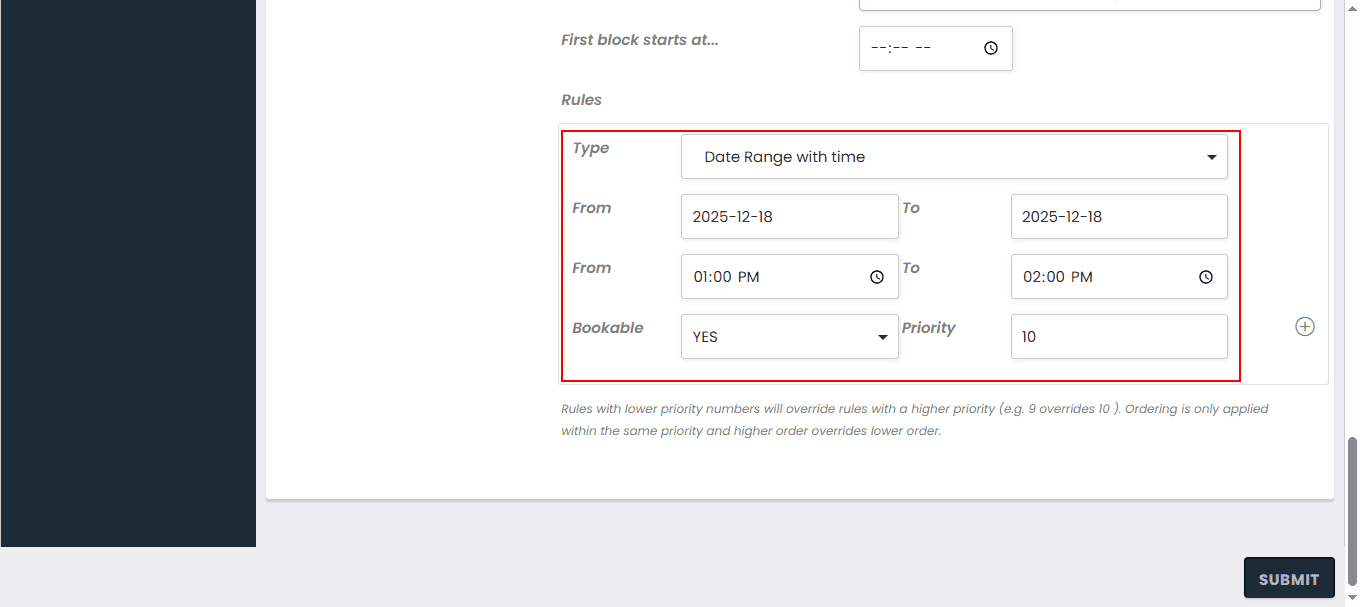Click the Priority input field
Image resolution: width=1360 pixels, height=607 pixels.
coord(1118,337)
